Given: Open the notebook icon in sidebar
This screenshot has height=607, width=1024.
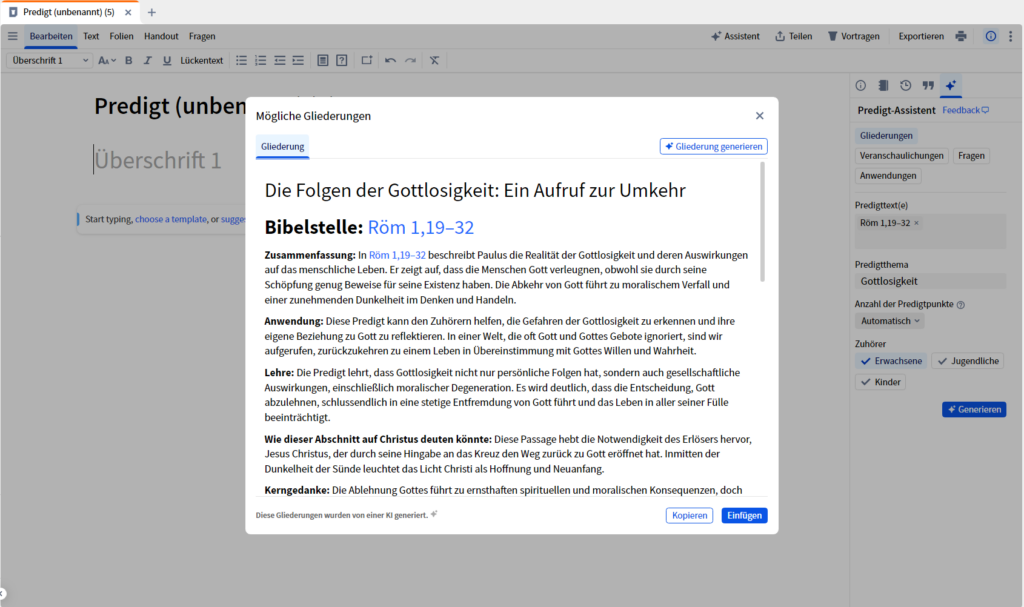Looking at the screenshot, I should click(883, 85).
